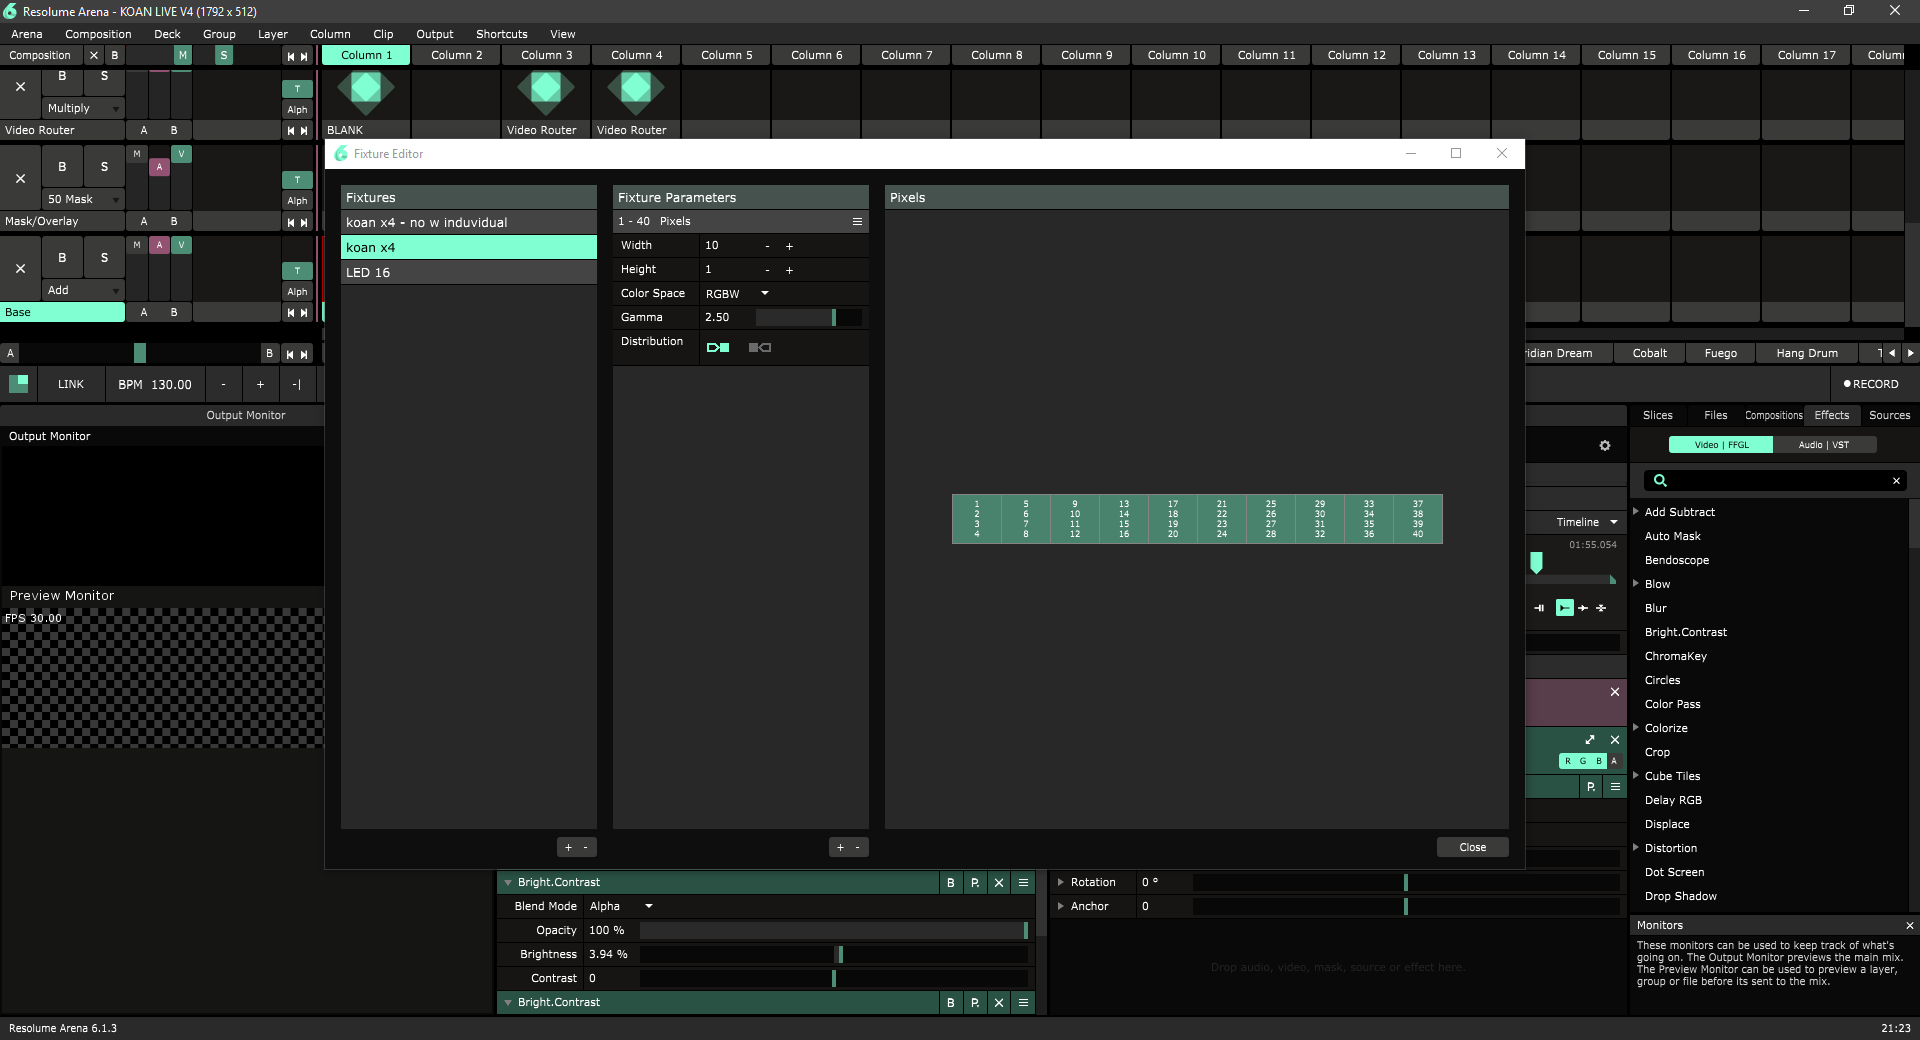This screenshot has width=1920, height=1040.
Task: Toggle Bypass on the Base layer
Action: coord(62,258)
